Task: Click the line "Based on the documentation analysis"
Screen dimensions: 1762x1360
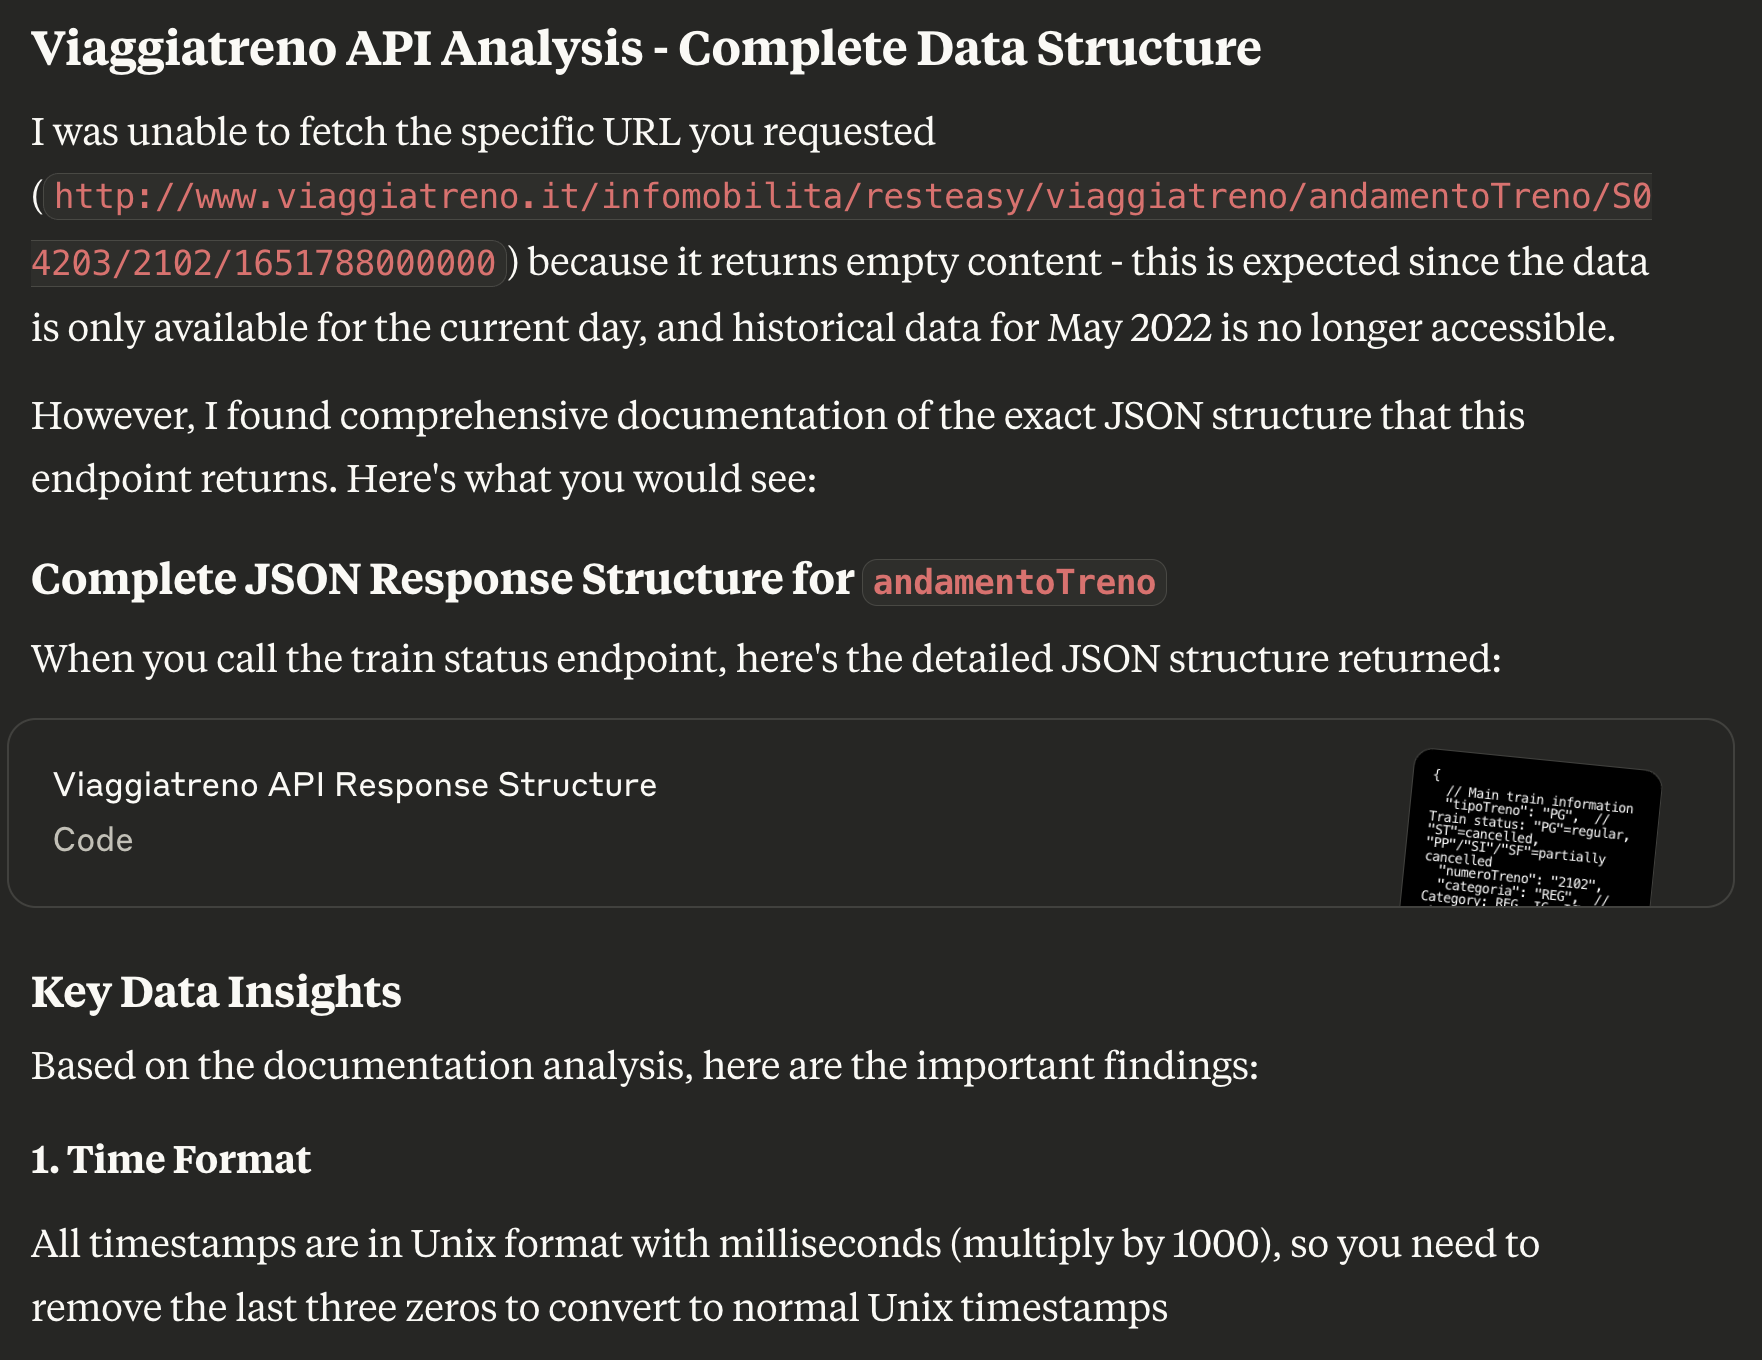Action: click(645, 1066)
